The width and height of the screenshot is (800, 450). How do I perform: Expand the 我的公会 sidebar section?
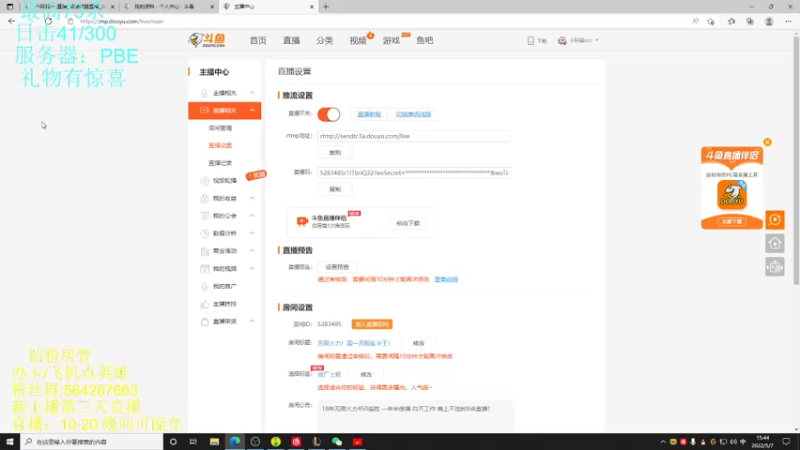252,216
